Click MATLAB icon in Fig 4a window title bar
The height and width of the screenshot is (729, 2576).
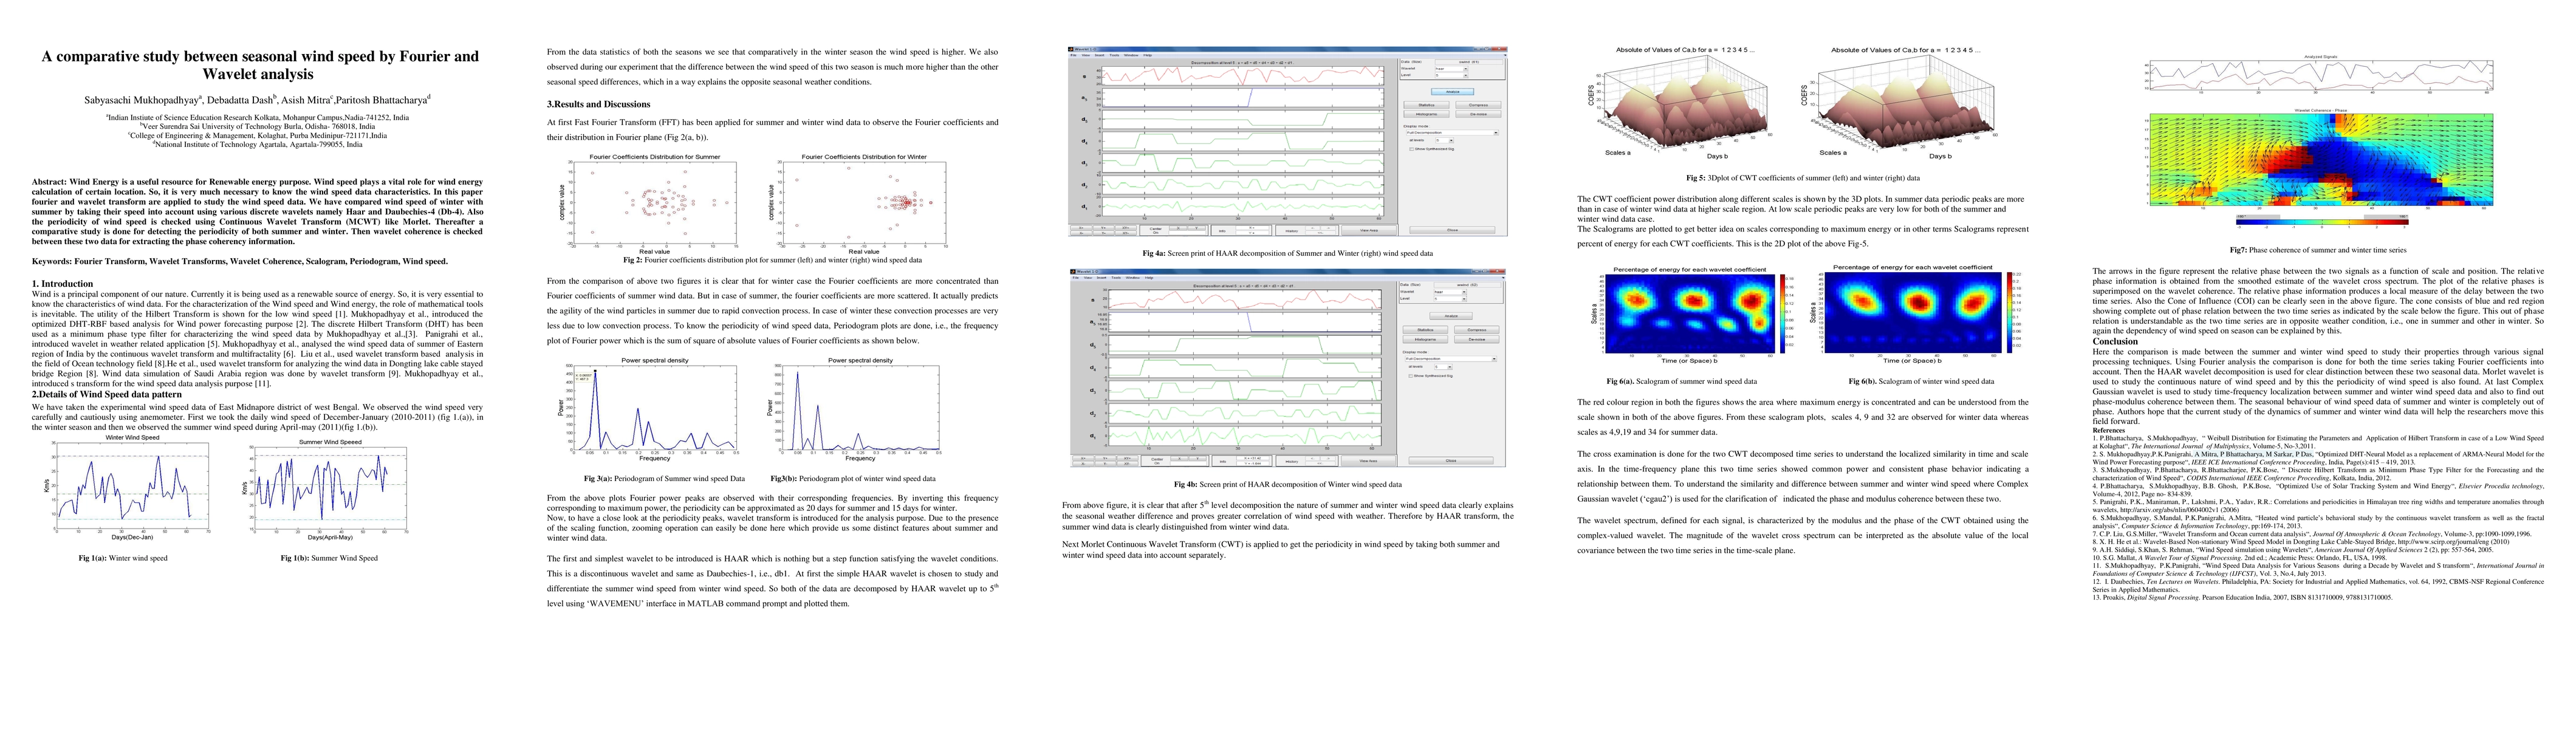point(1071,49)
